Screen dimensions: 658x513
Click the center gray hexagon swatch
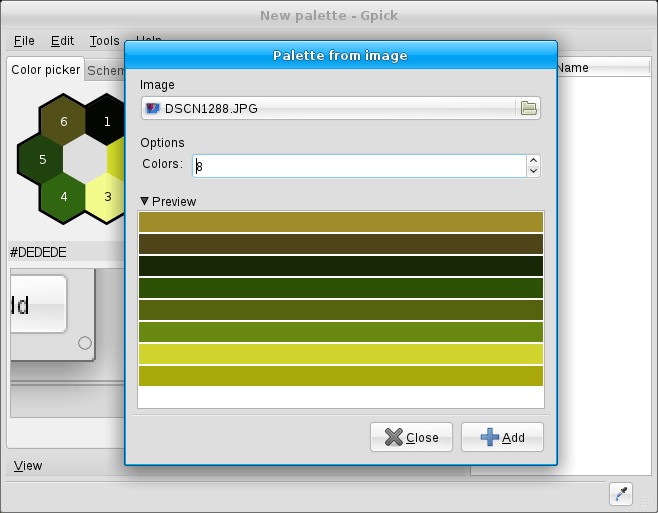[86, 159]
